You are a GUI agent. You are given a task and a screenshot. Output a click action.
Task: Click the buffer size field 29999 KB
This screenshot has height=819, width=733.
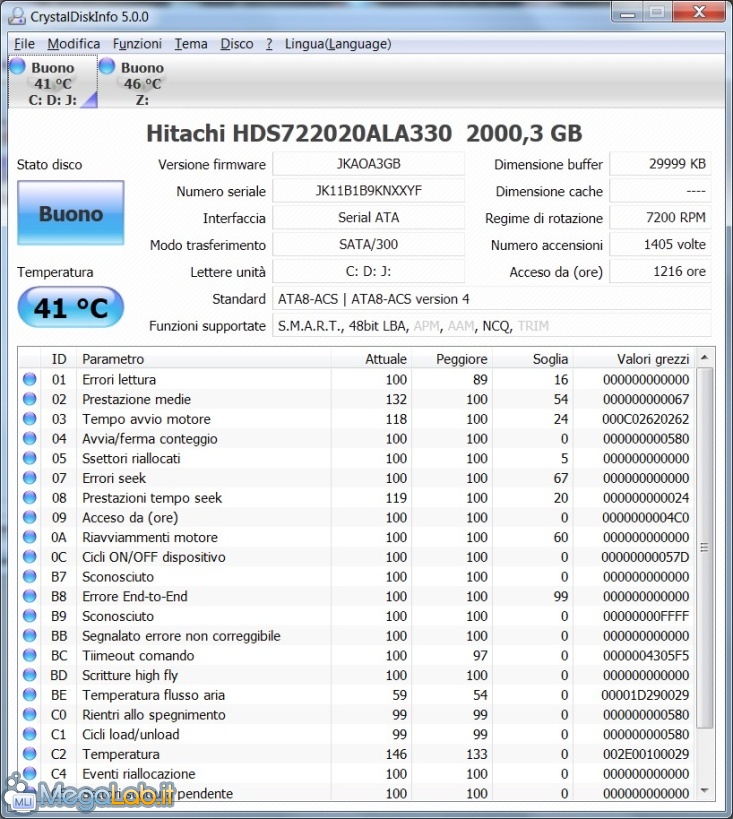pos(660,164)
